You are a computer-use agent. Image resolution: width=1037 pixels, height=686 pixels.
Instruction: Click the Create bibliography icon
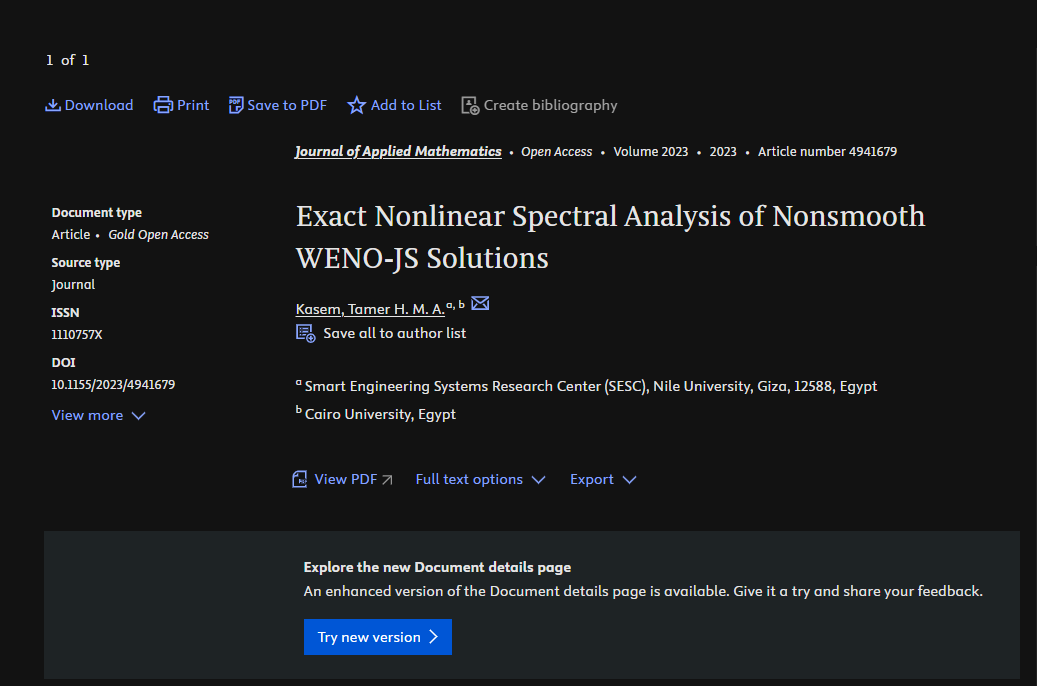click(x=470, y=105)
